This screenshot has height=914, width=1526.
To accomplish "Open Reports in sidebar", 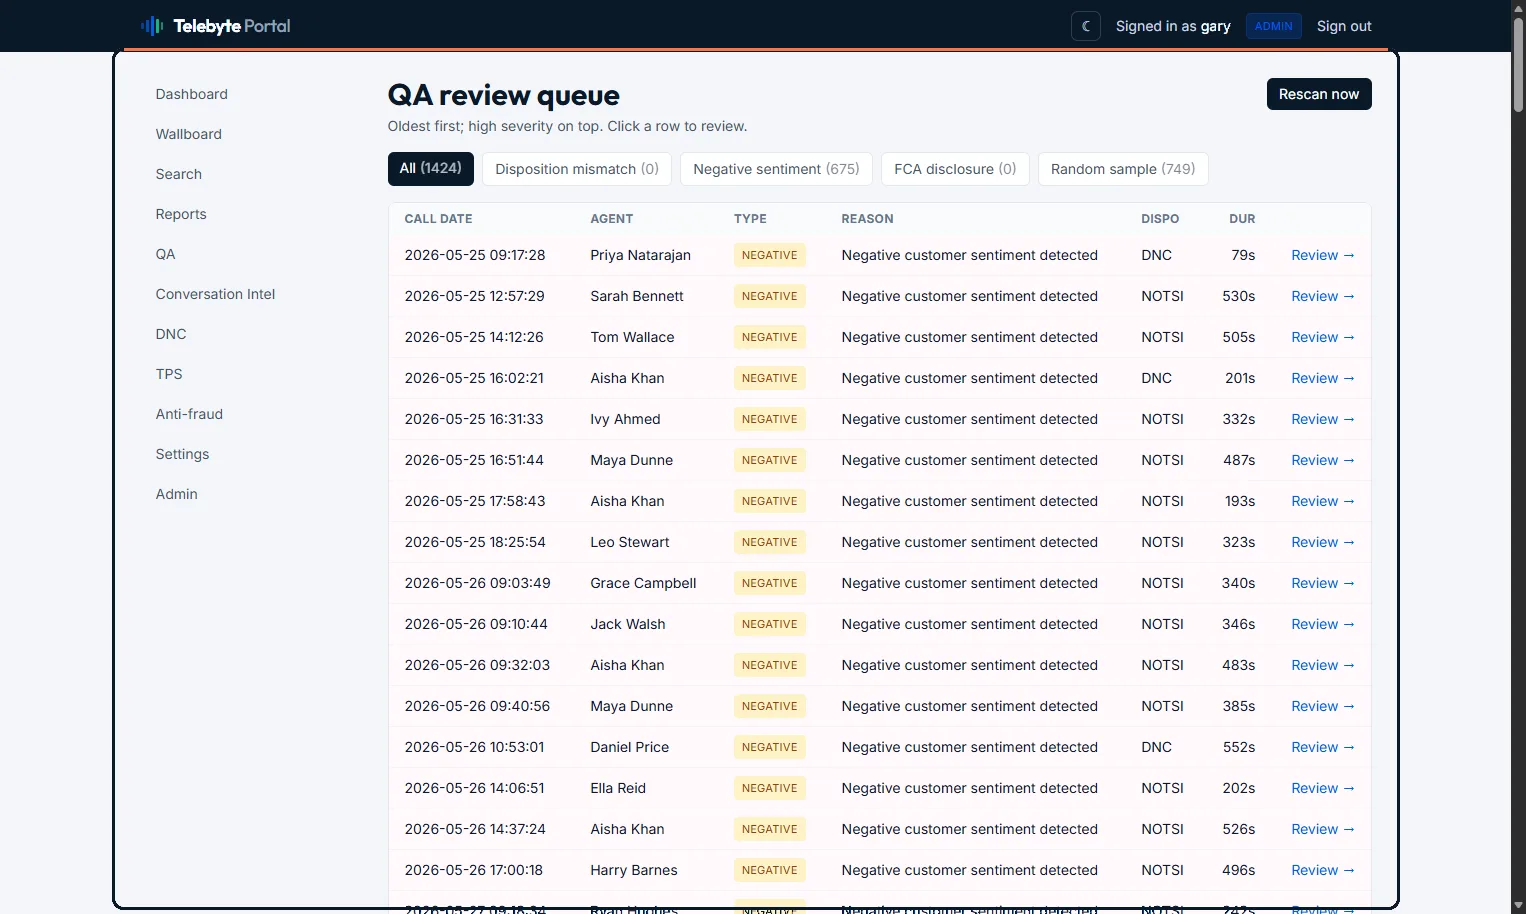I will tap(181, 214).
